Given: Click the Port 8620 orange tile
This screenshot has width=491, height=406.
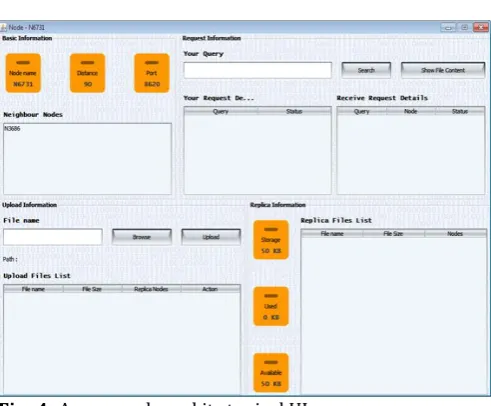Looking at the screenshot, I should tap(152, 73).
